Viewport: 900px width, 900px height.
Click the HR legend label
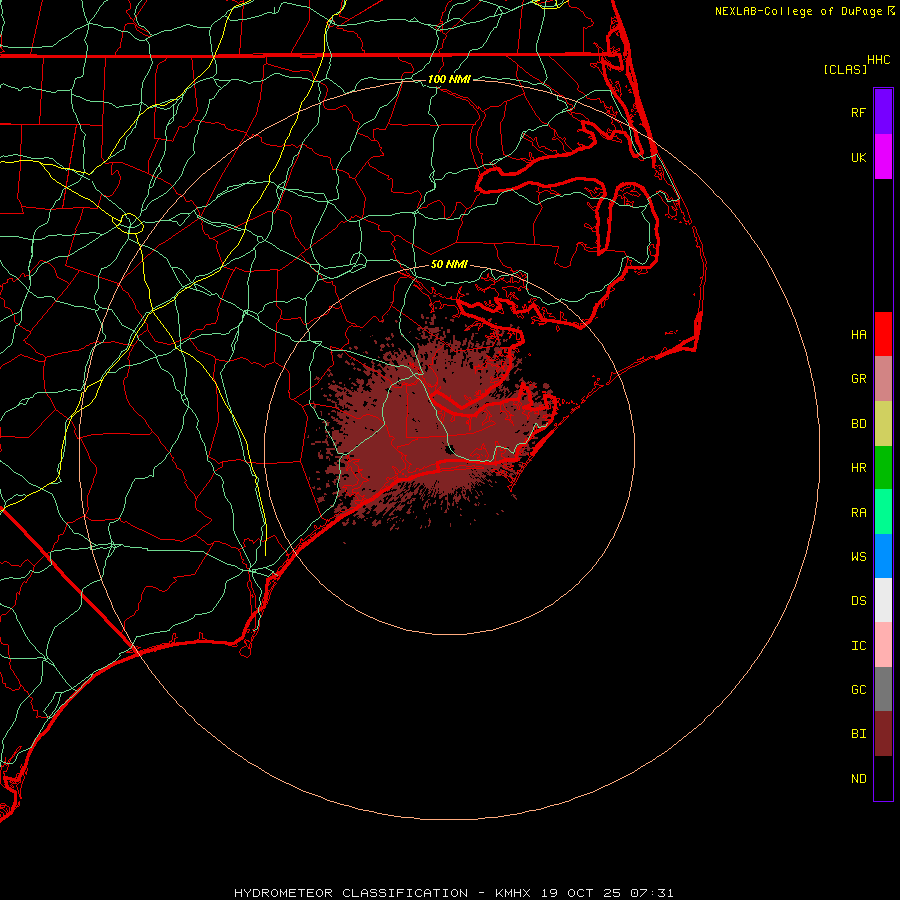858,468
